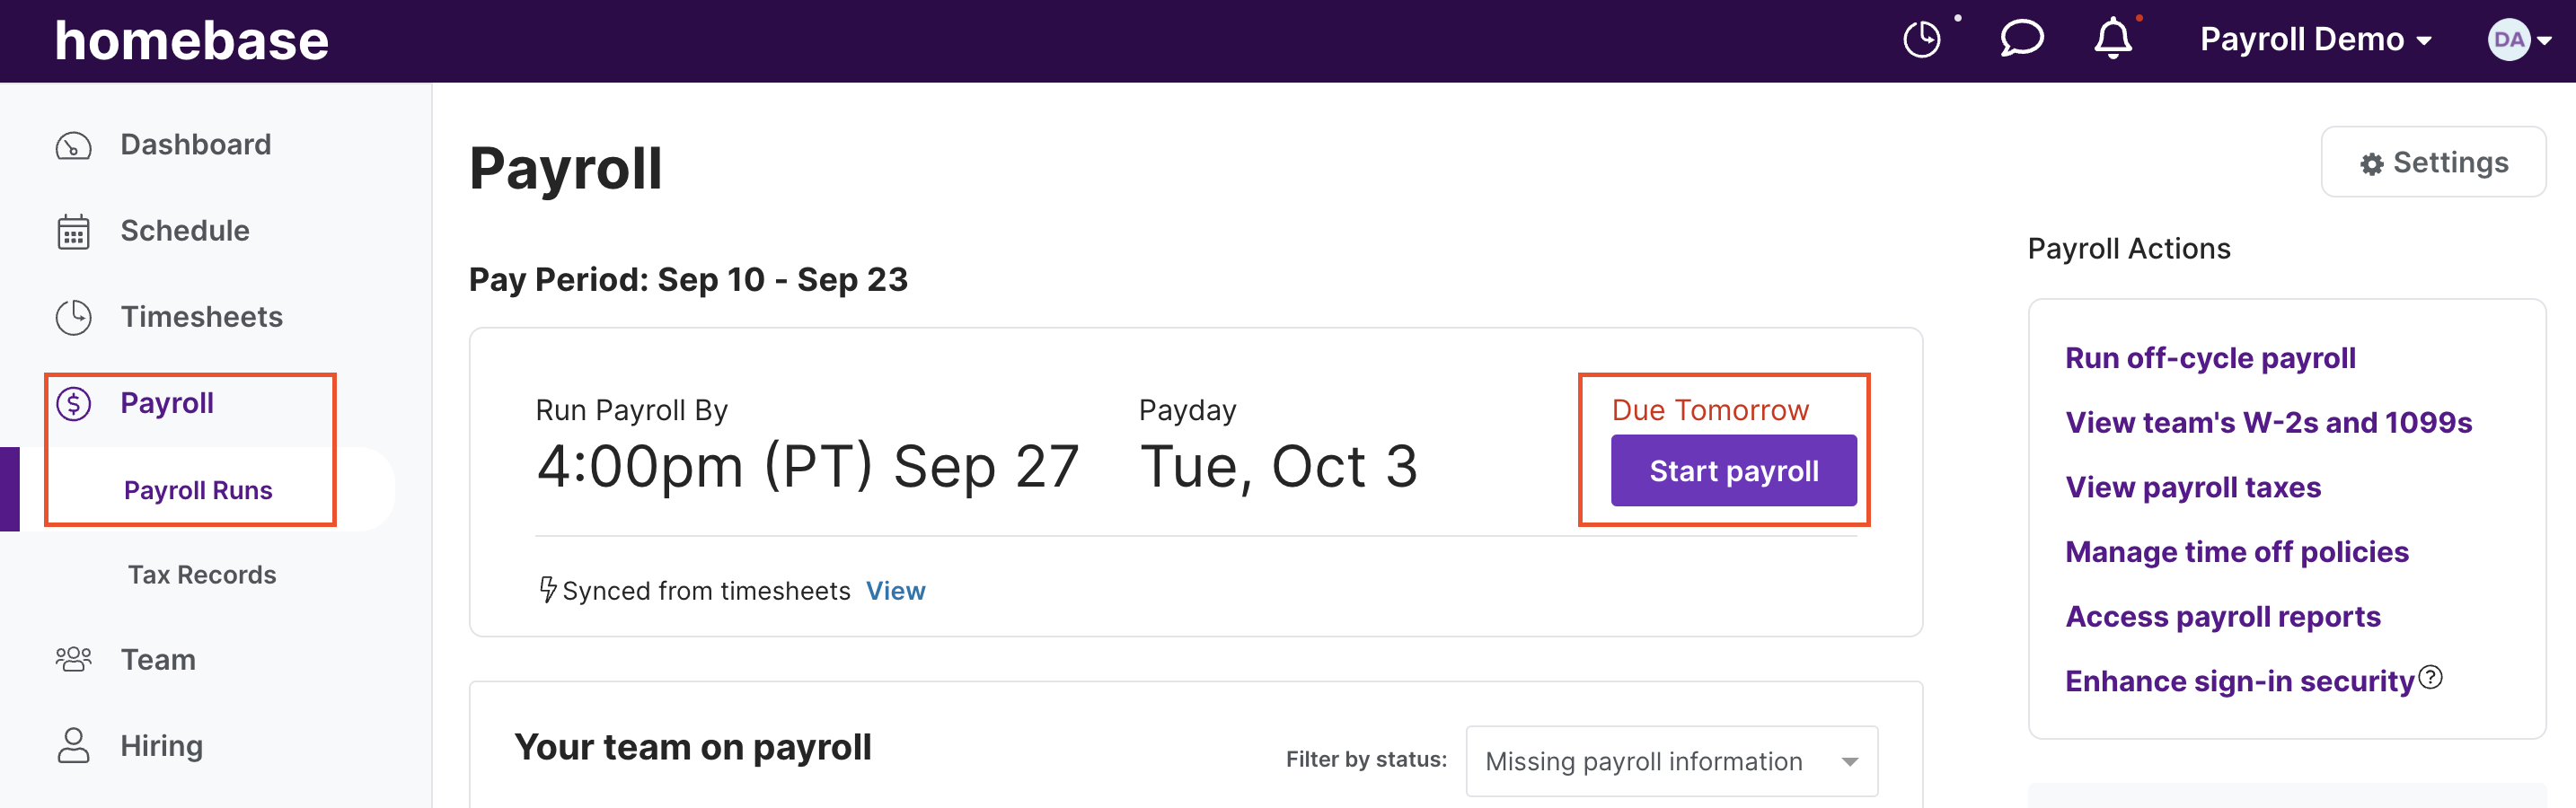Open Run off-cycle payroll

(x=2210, y=357)
